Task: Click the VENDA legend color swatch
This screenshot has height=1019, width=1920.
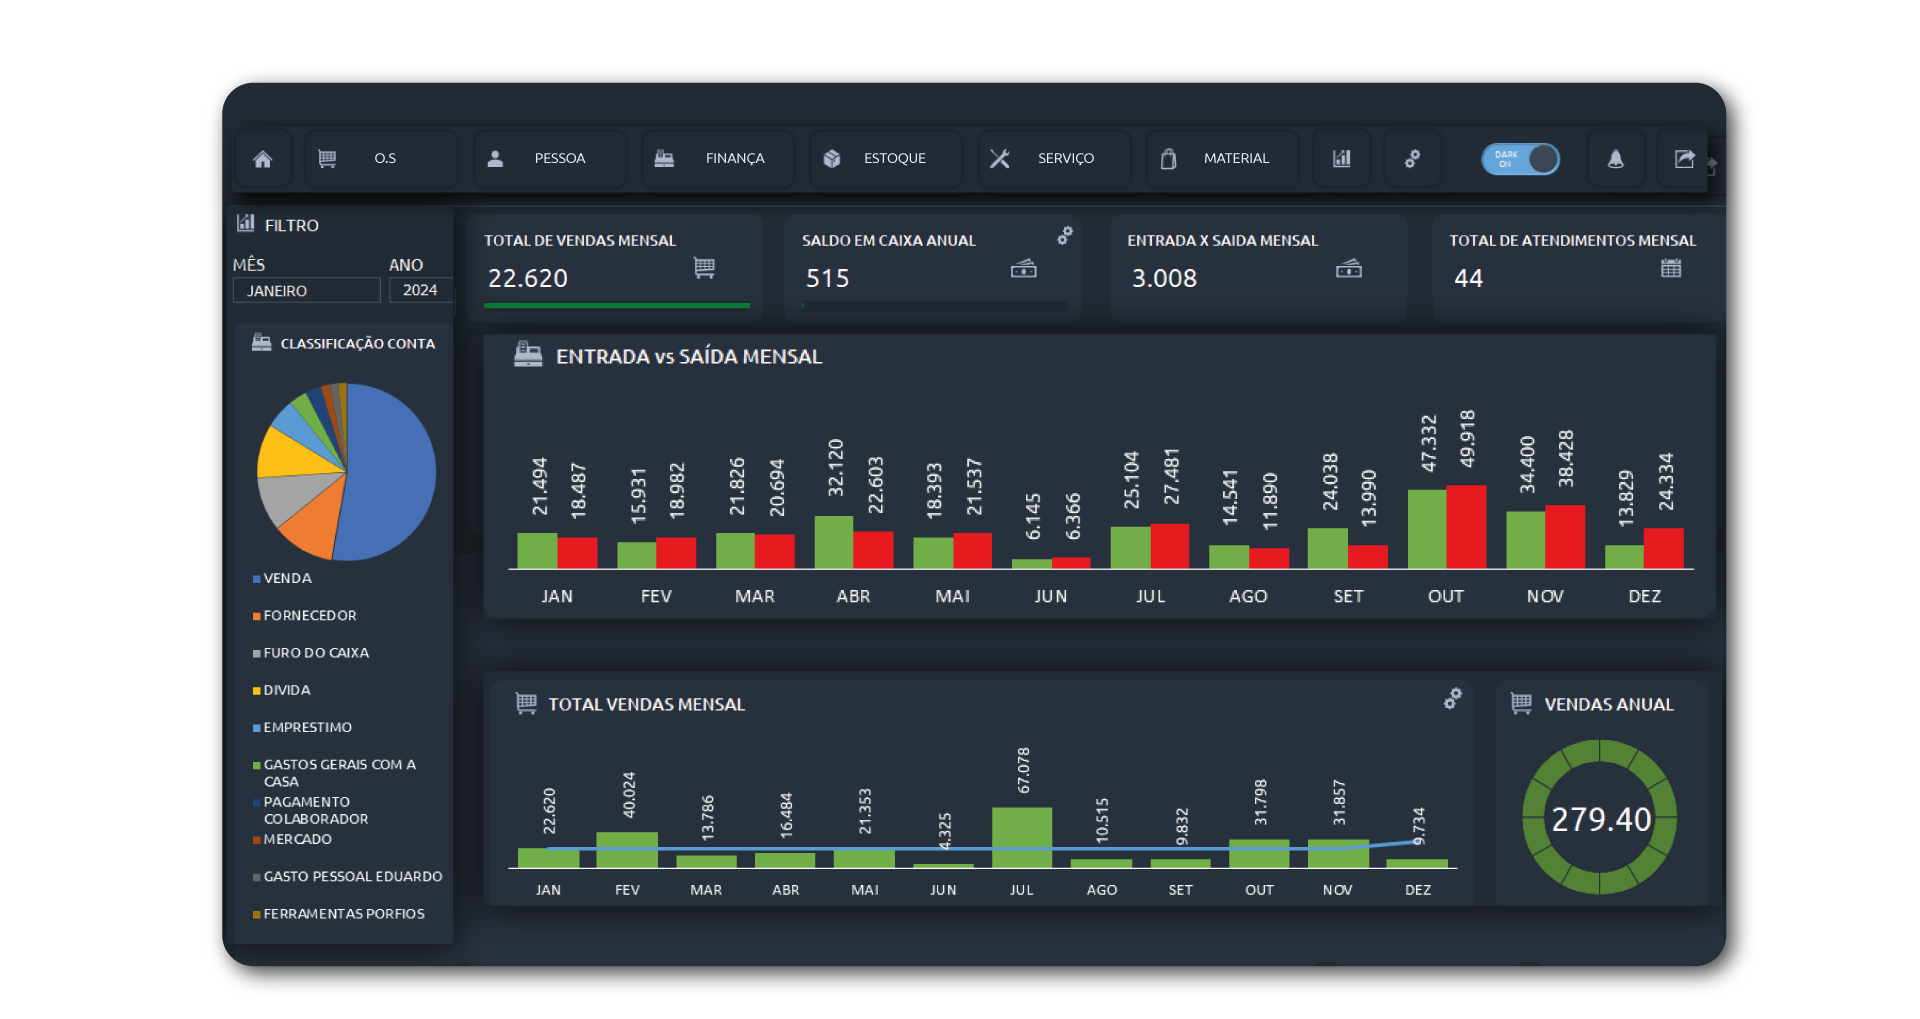Action: tap(257, 579)
